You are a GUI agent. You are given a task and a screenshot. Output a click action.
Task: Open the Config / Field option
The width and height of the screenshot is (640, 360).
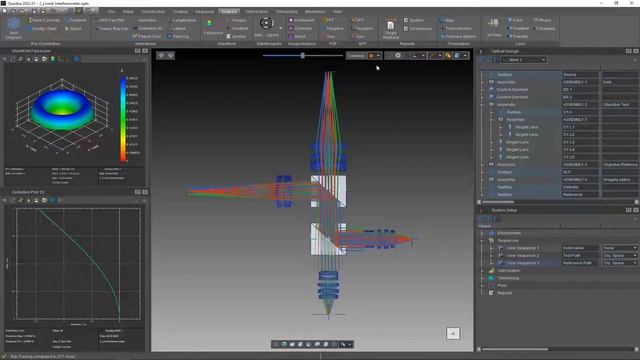pyautogui.click(x=41, y=29)
